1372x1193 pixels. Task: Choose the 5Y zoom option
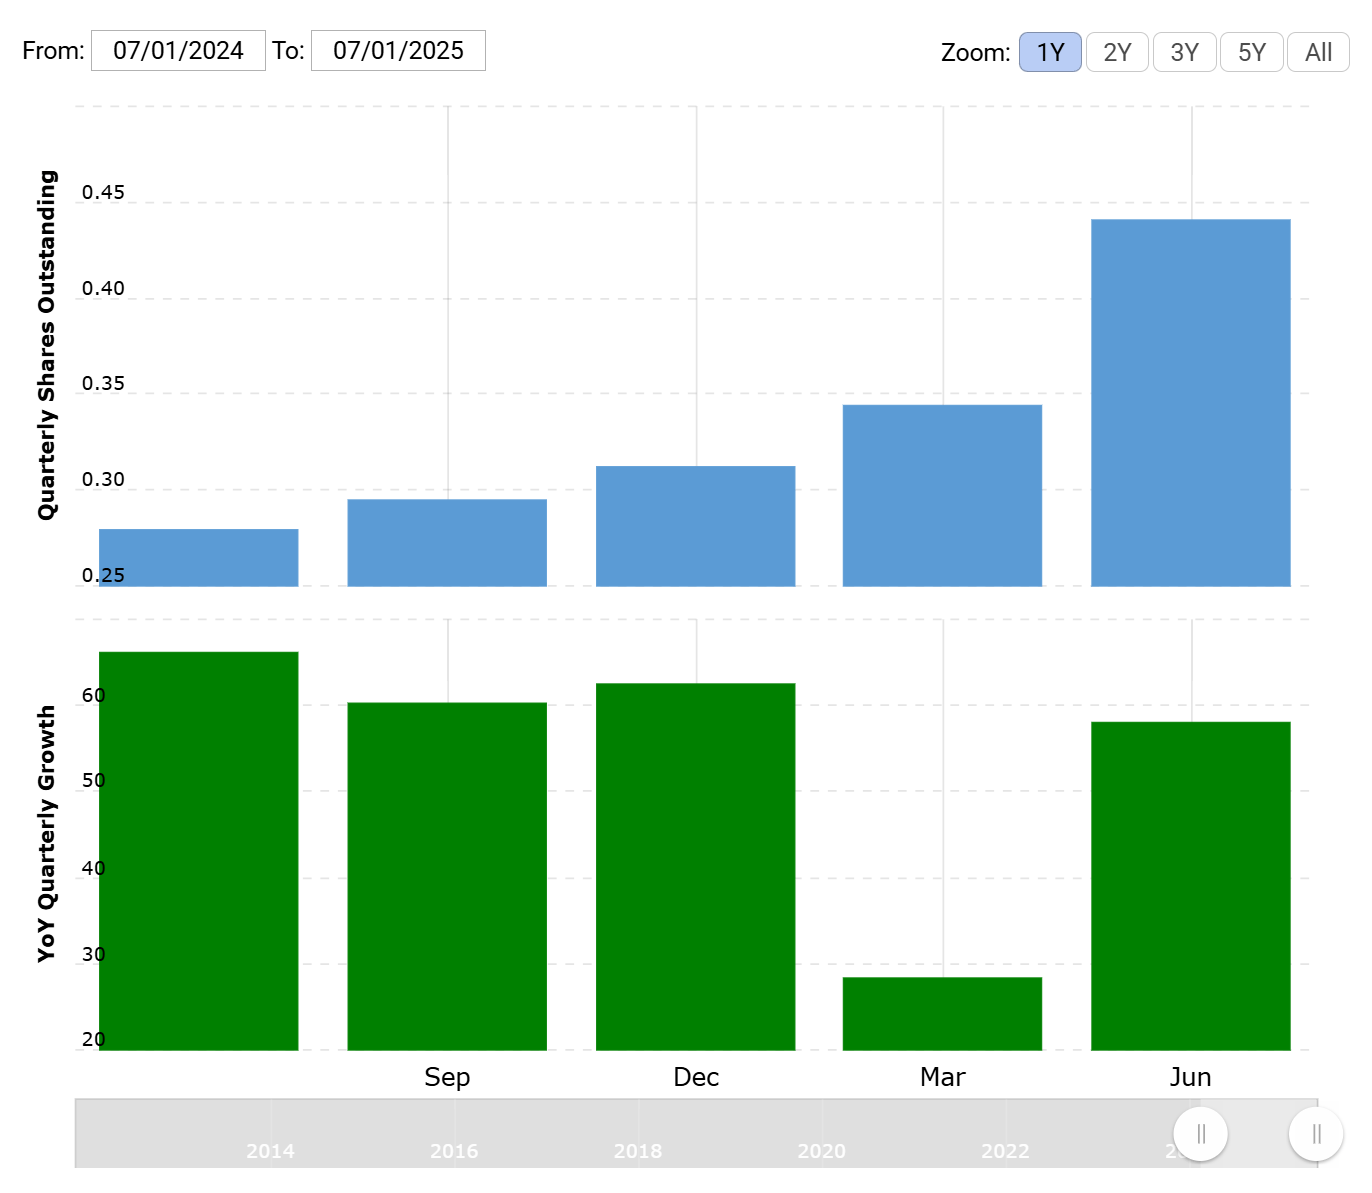coord(1252,52)
